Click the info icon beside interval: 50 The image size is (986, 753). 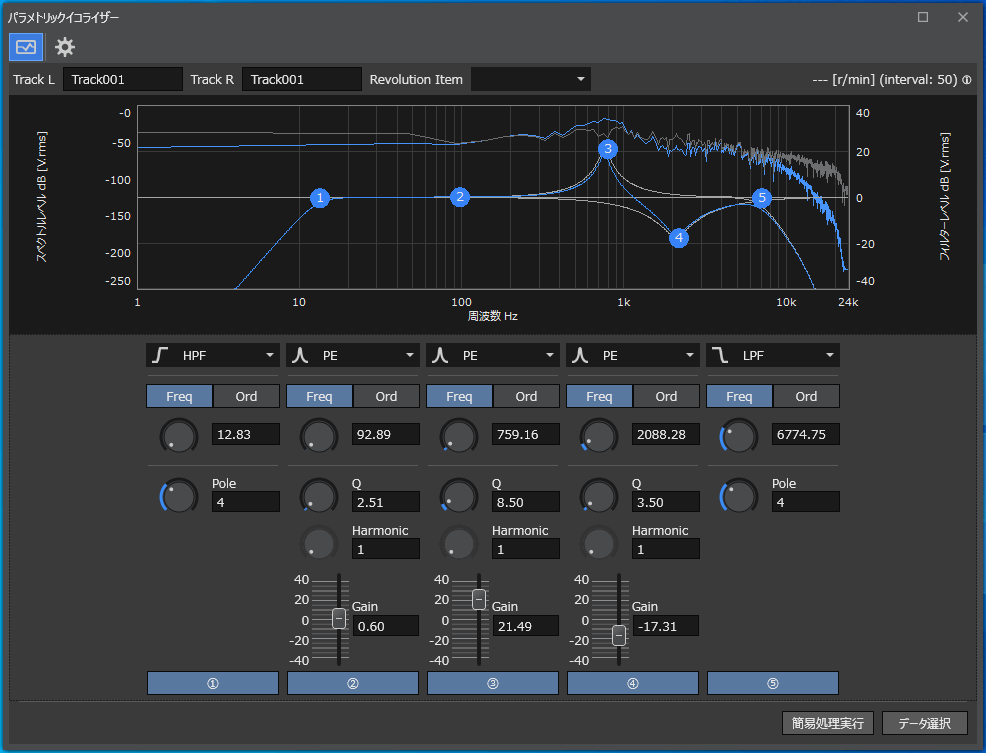point(967,80)
